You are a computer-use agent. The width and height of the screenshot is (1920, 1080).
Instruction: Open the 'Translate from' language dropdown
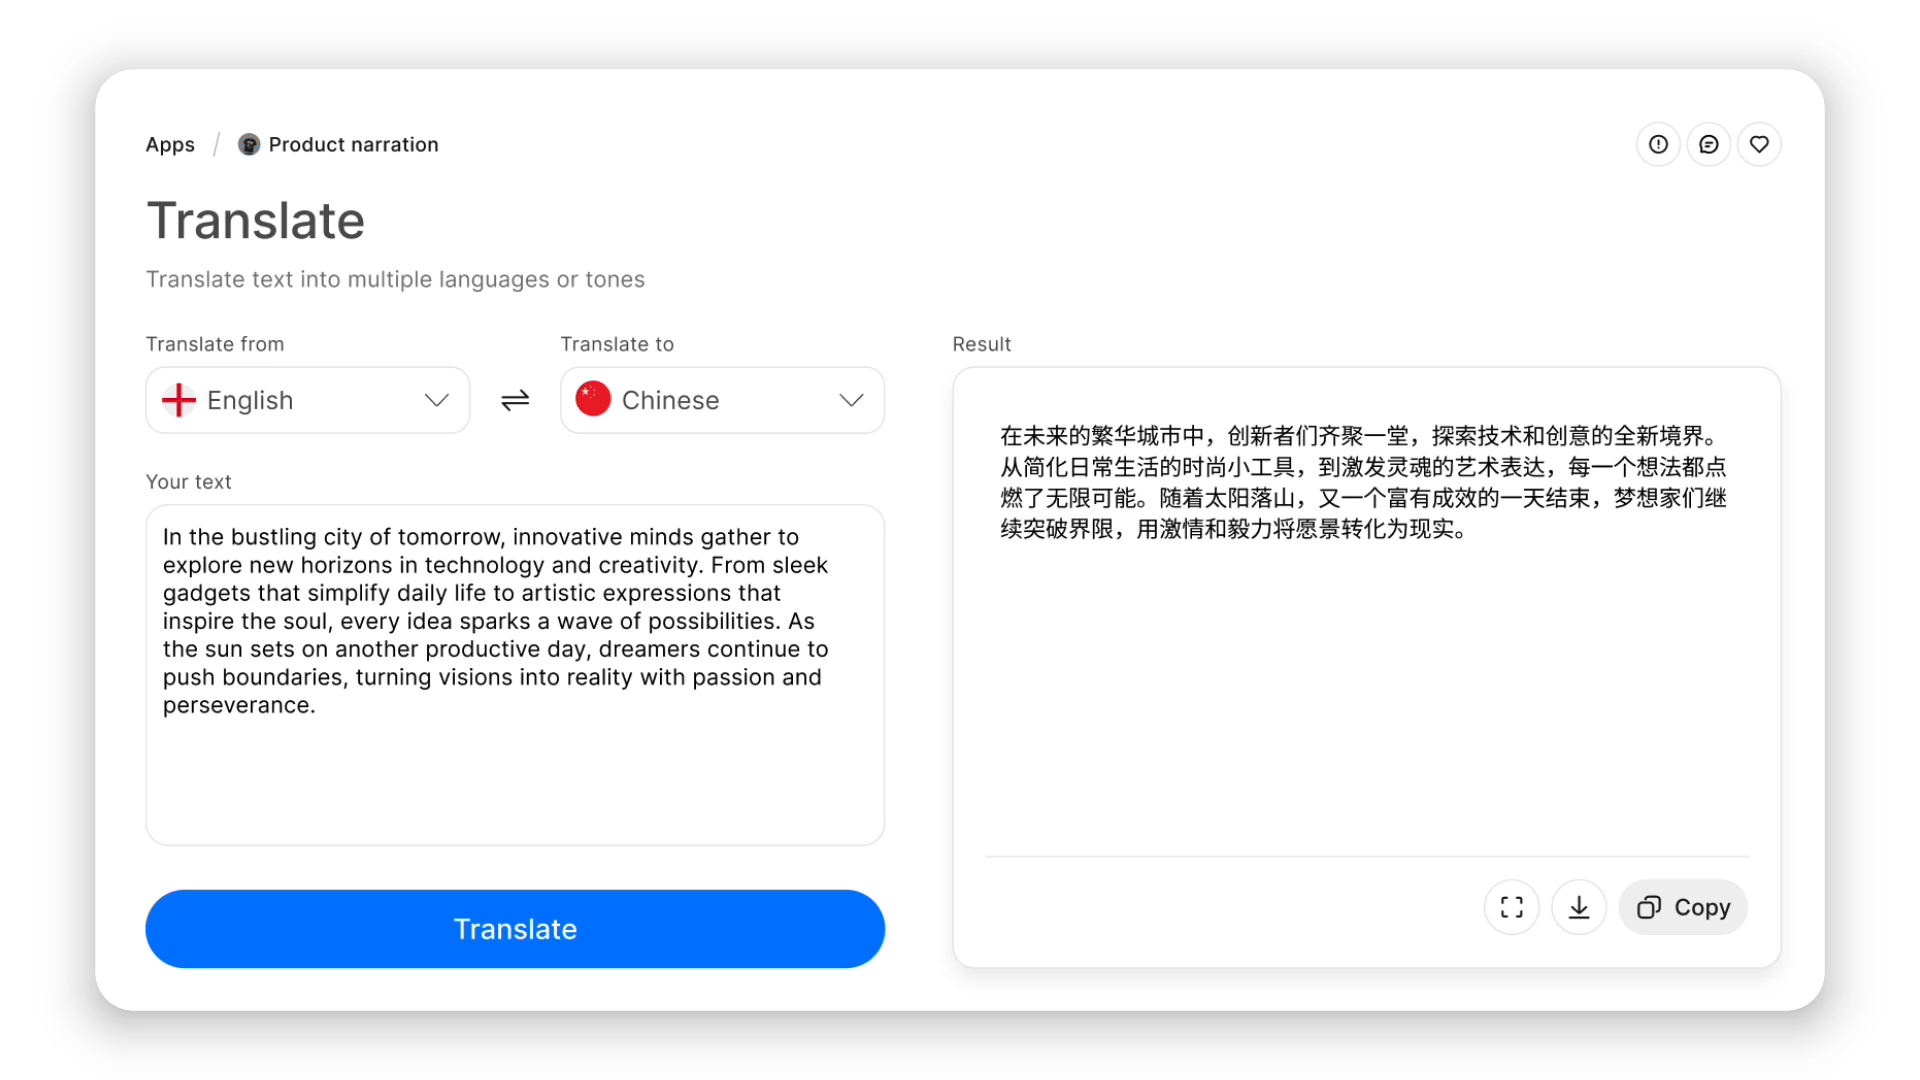click(x=307, y=400)
